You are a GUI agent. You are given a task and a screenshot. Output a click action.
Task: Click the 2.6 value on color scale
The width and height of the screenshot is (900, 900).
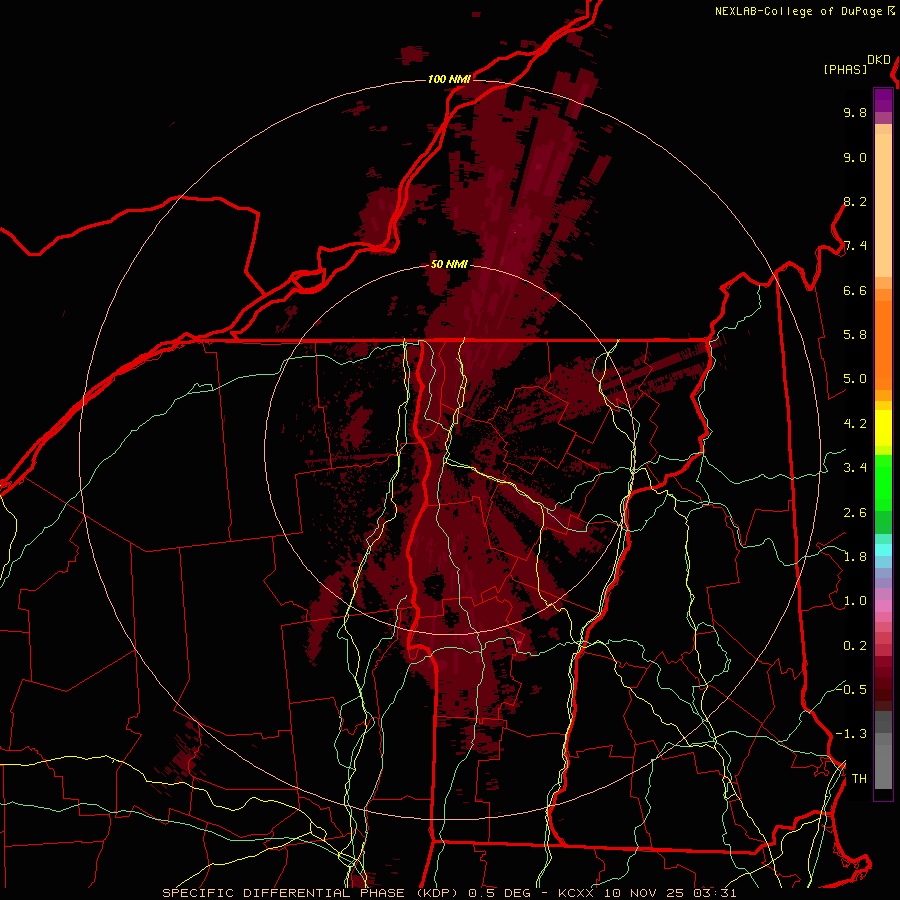[855, 512]
